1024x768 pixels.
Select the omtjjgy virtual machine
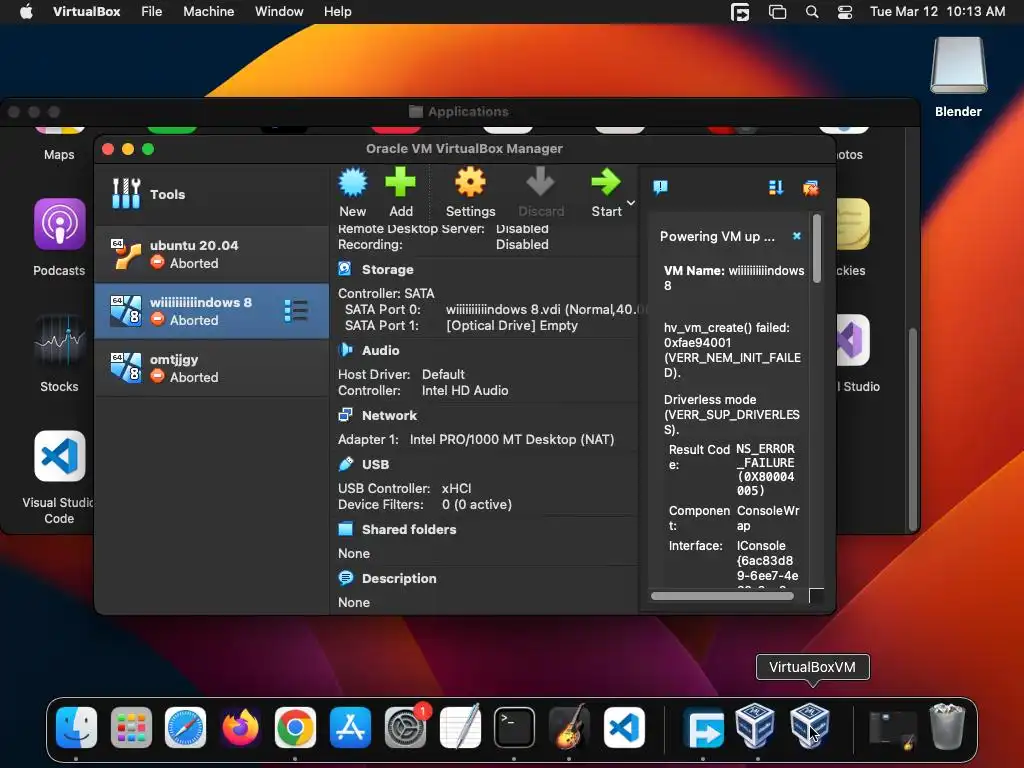coord(212,368)
